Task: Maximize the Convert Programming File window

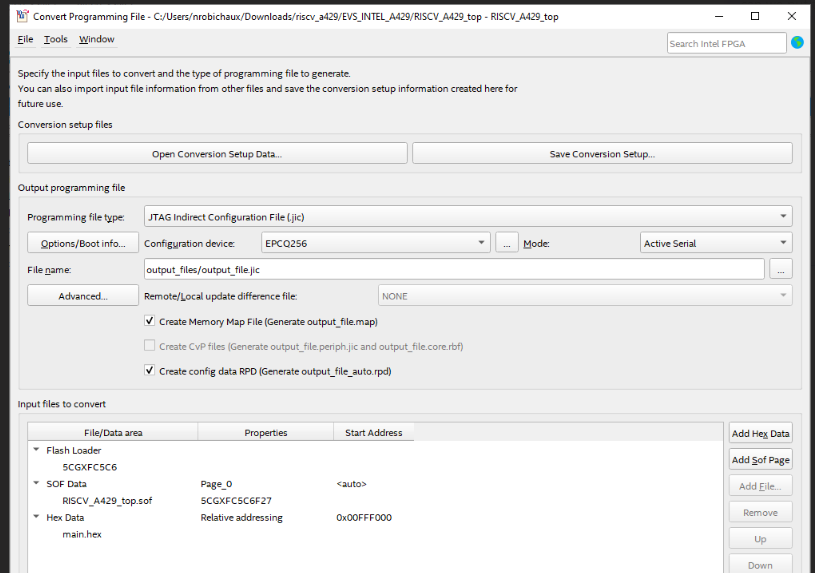Action: click(x=755, y=16)
